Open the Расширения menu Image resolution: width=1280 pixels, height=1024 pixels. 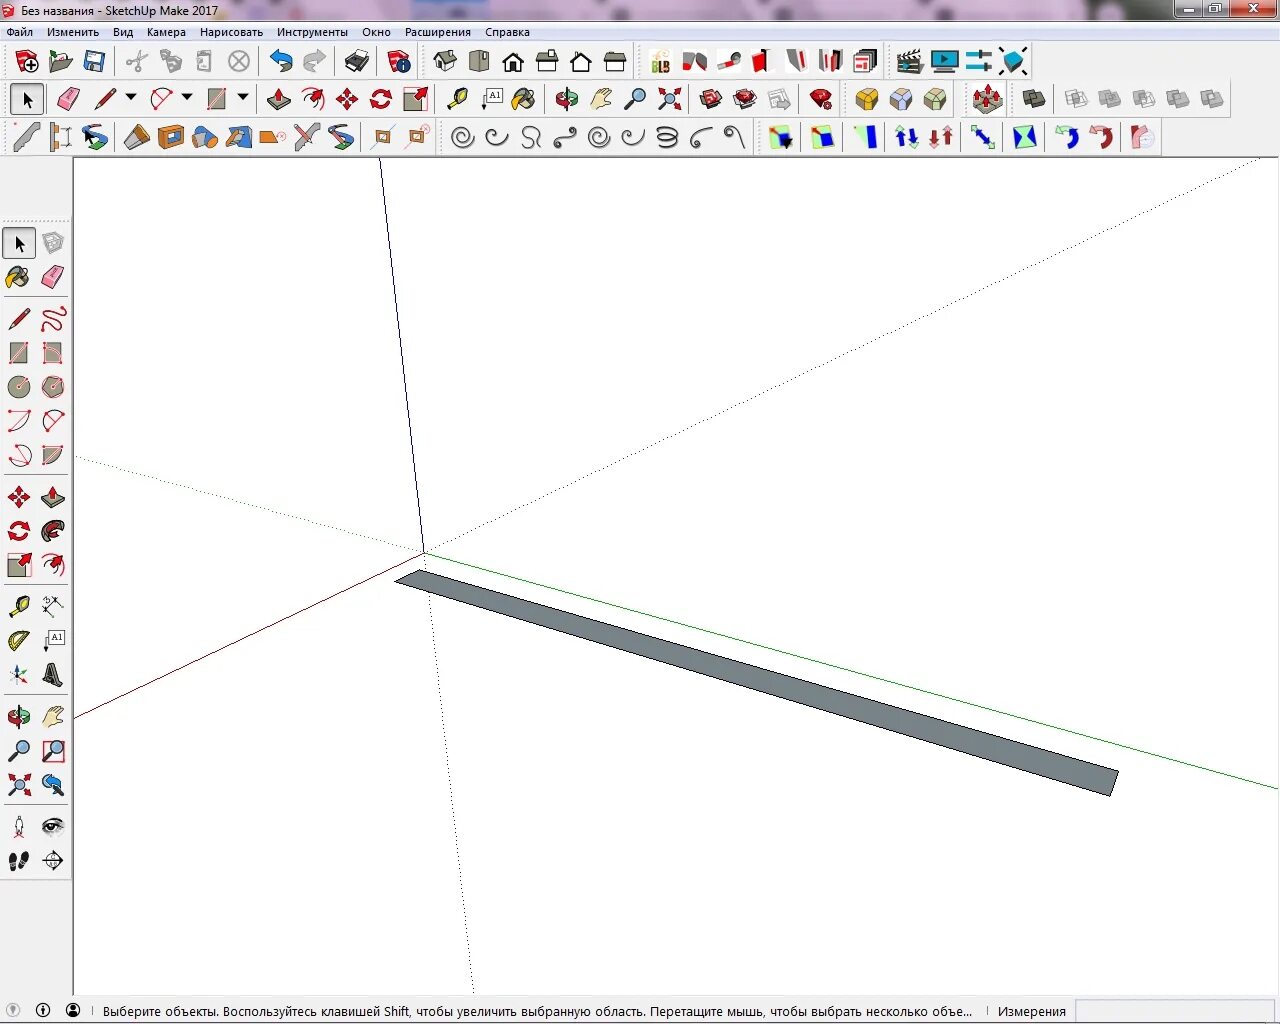coord(438,32)
